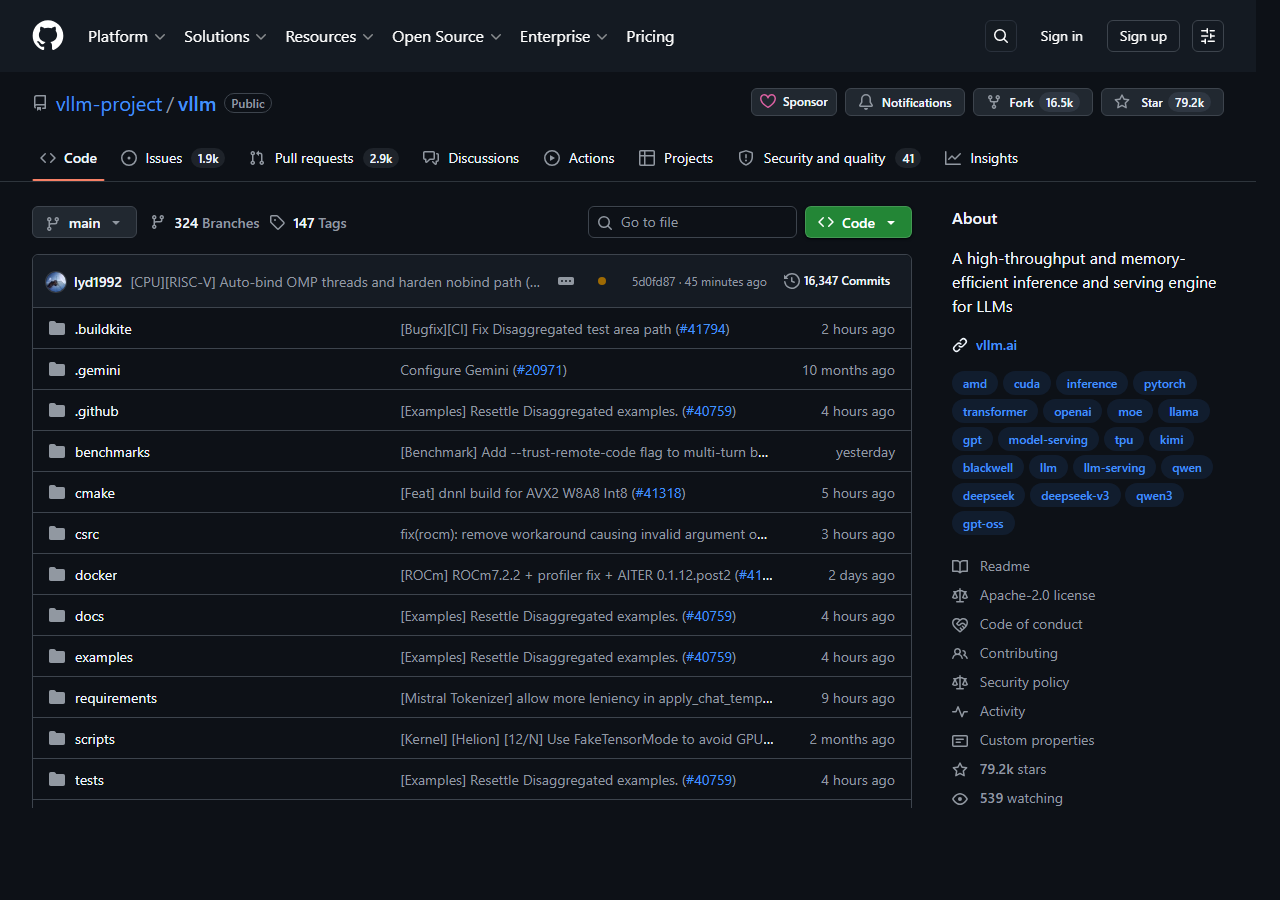The width and height of the screenshot is (1280, 900).
Task: Open the Projects tab
Action: (676, 158)
